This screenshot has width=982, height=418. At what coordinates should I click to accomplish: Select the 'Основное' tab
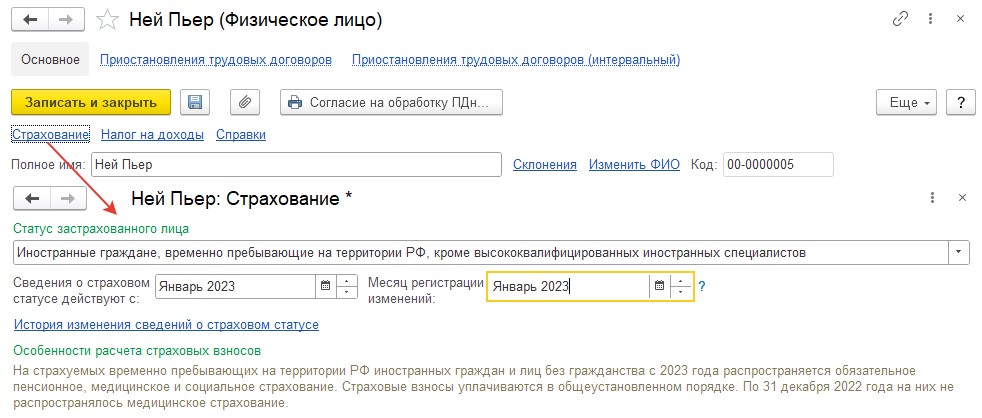51,60
